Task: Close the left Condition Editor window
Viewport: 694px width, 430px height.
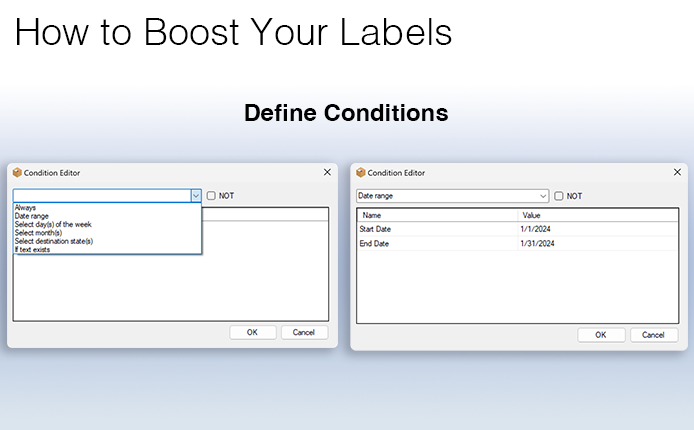Action: click(x=327, y=172)
